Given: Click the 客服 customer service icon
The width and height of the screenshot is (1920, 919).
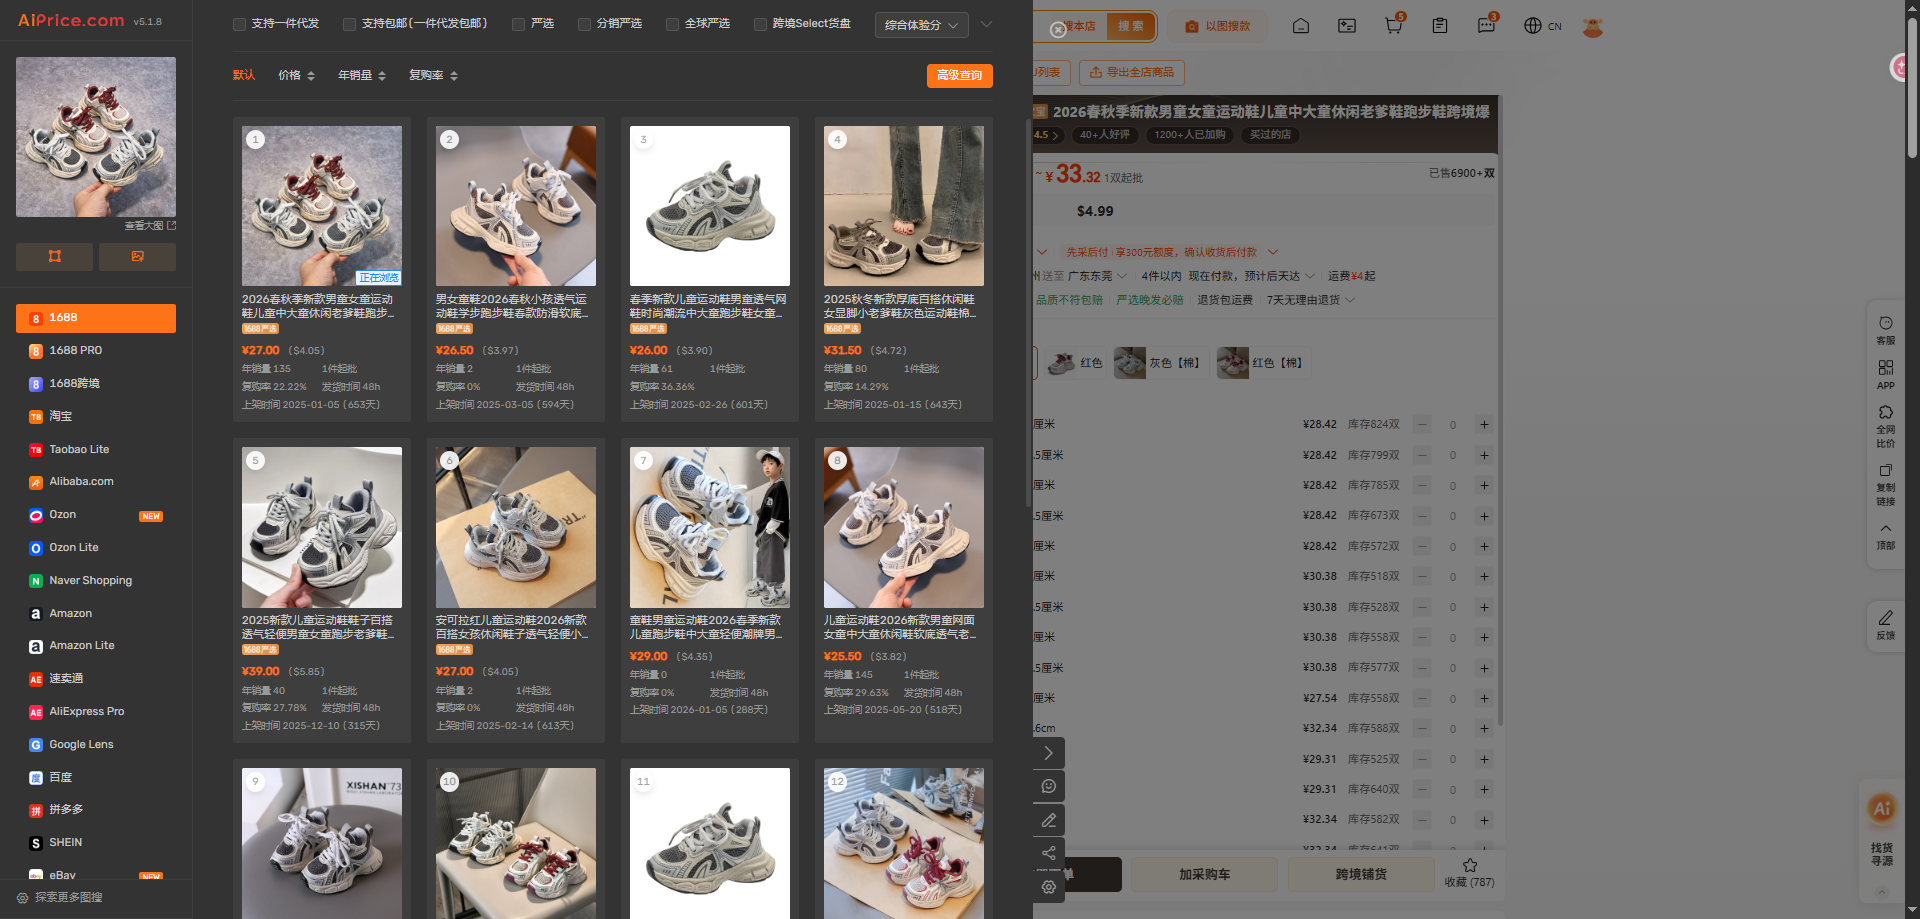Looking at the screenshot, I should click(x=1885, y=330).
